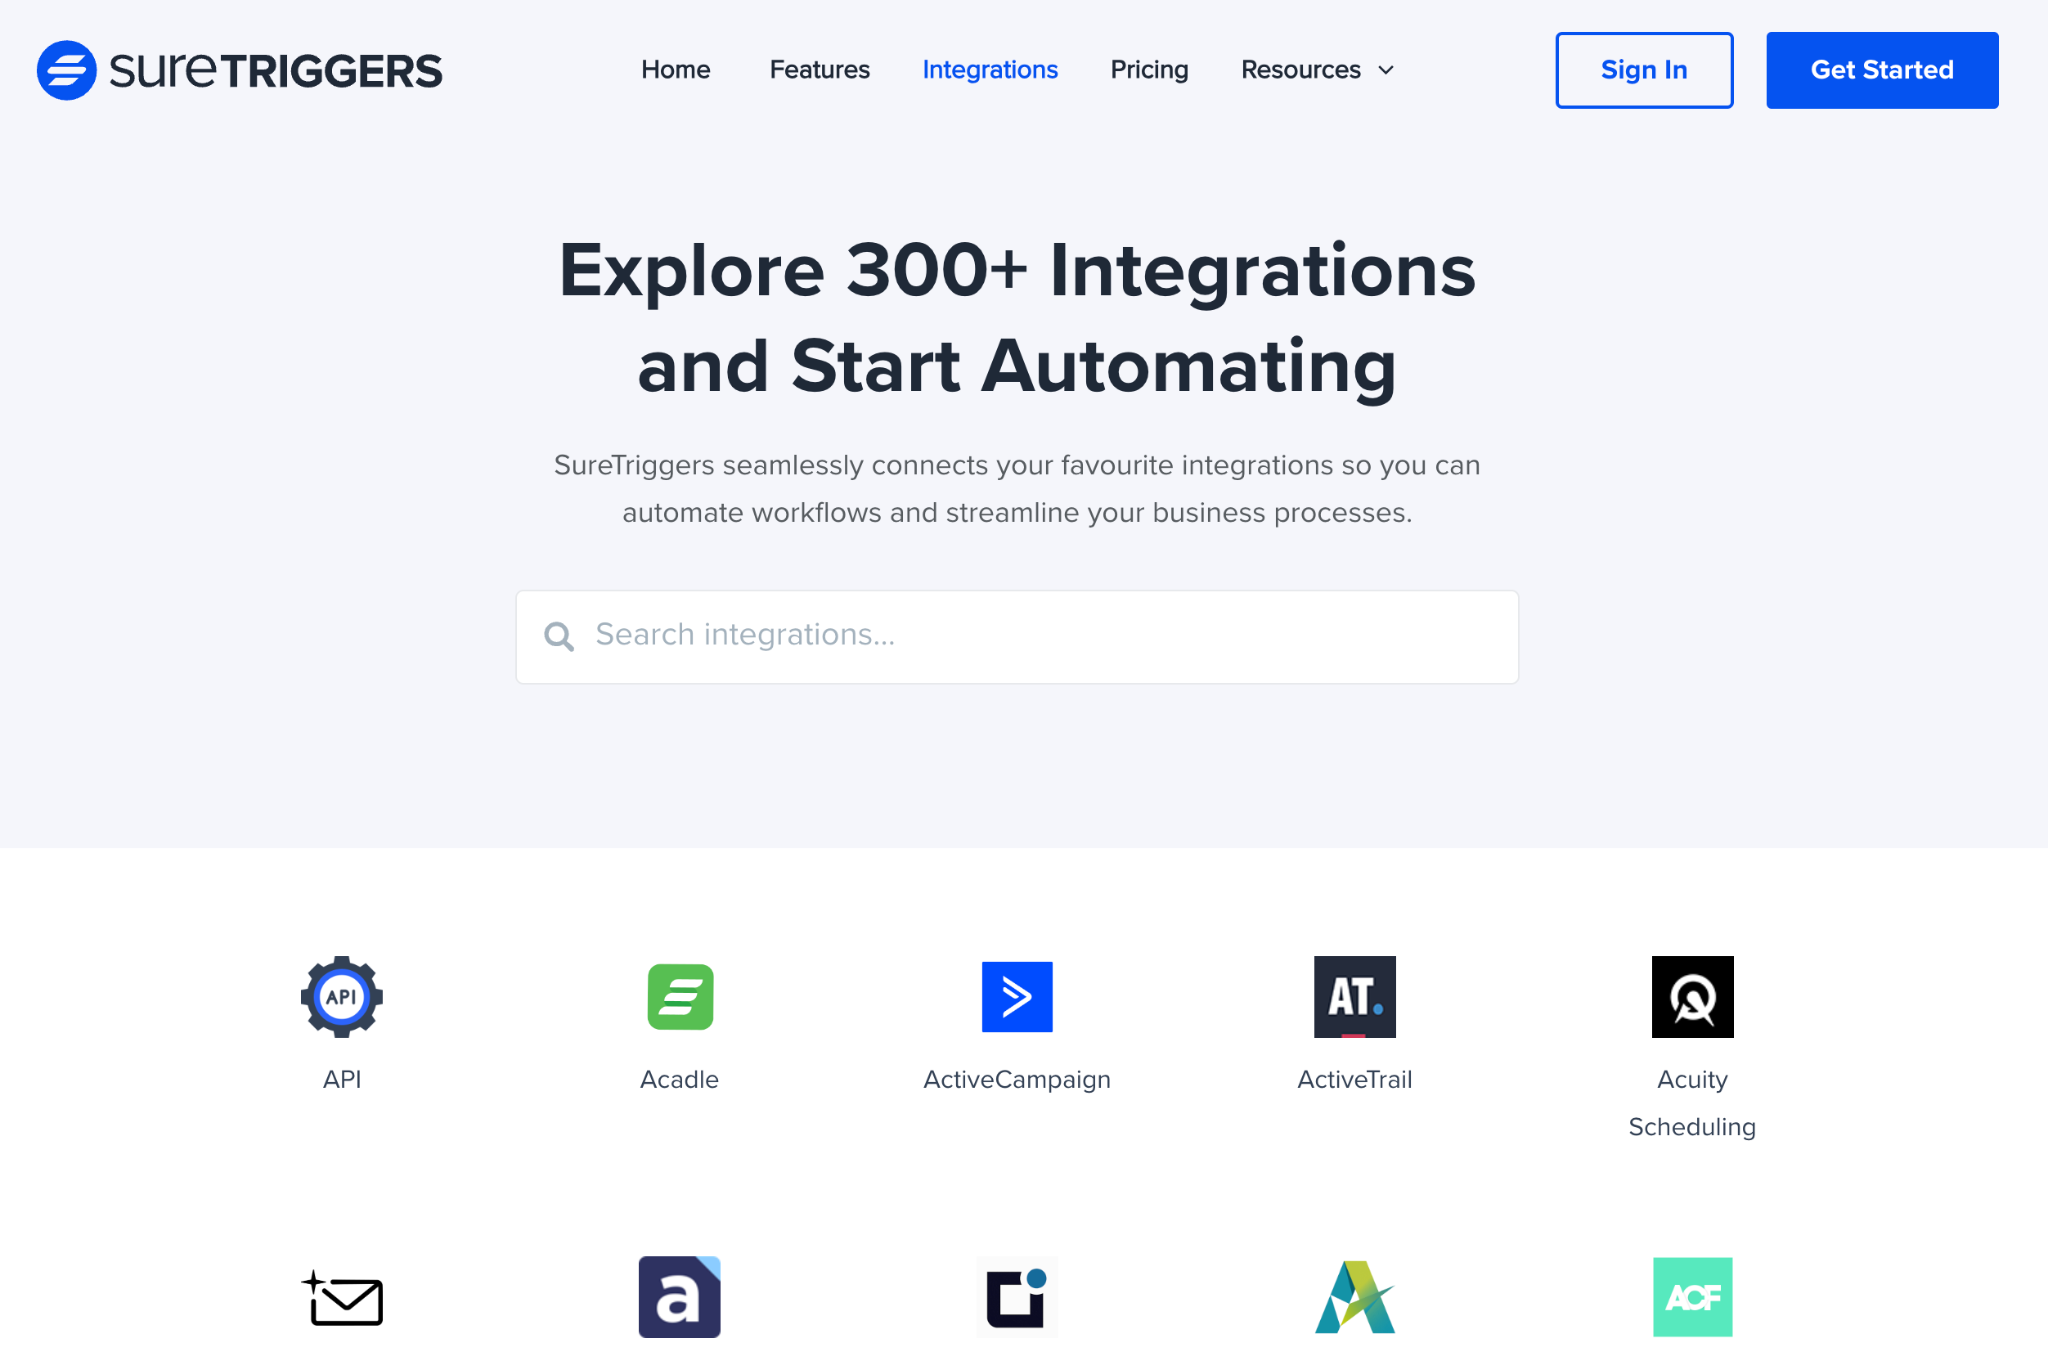Screen dimensions: 2048x1348
Task: Click the ActiveTrail integration icon
Action: pyautogui.click(x=1355, y=996)
